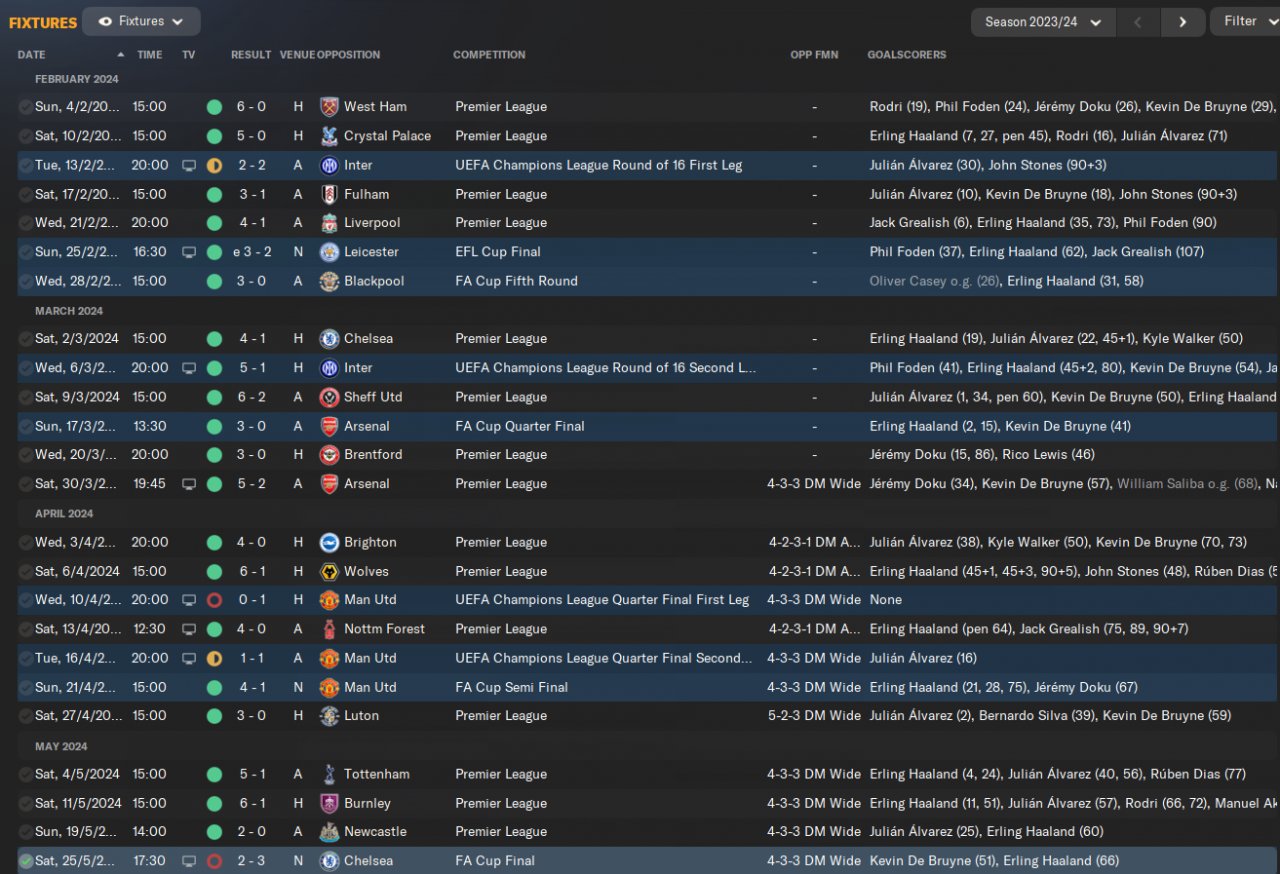Screen dimensions: 1280x874
Task: Sort by the Result column header
Action: click(251, 55)
